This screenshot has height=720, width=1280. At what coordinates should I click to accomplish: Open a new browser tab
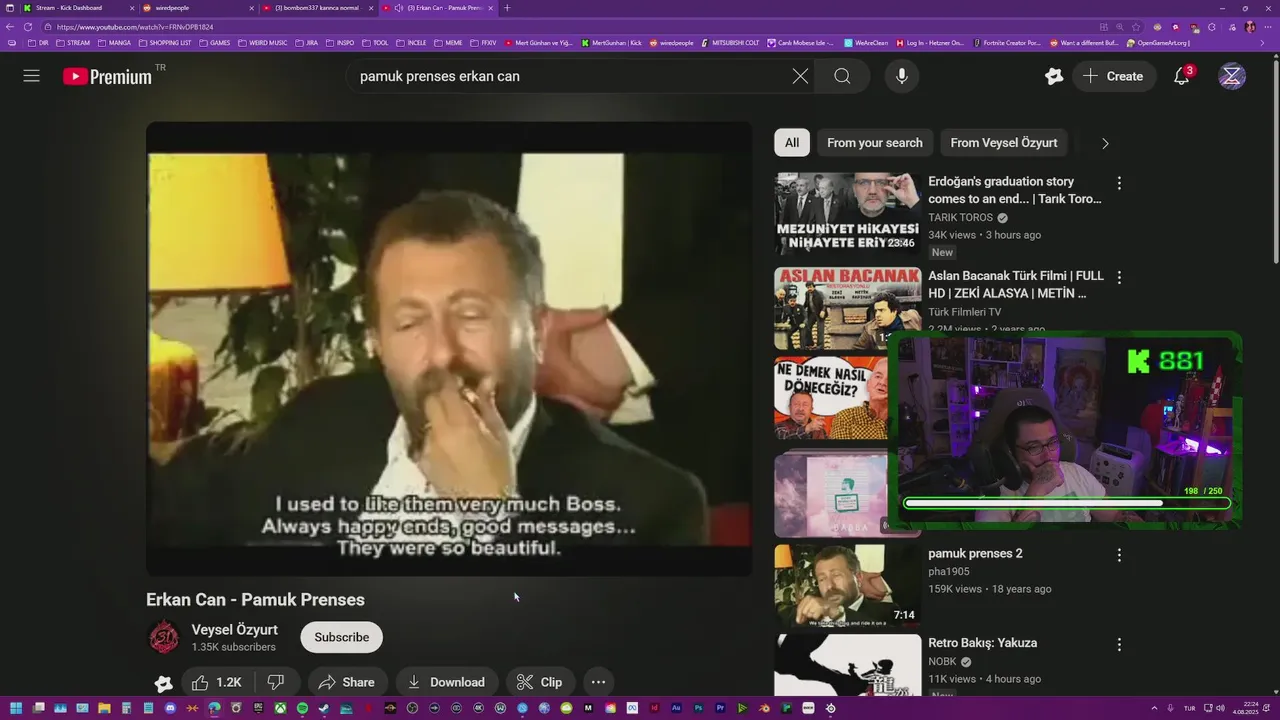[507, 8]
